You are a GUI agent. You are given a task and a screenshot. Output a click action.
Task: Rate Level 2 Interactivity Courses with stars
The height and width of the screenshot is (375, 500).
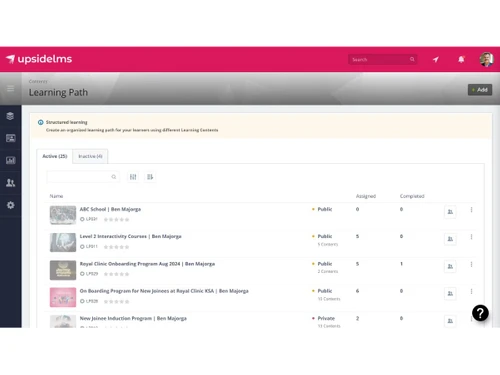click(x=116, y=247)
